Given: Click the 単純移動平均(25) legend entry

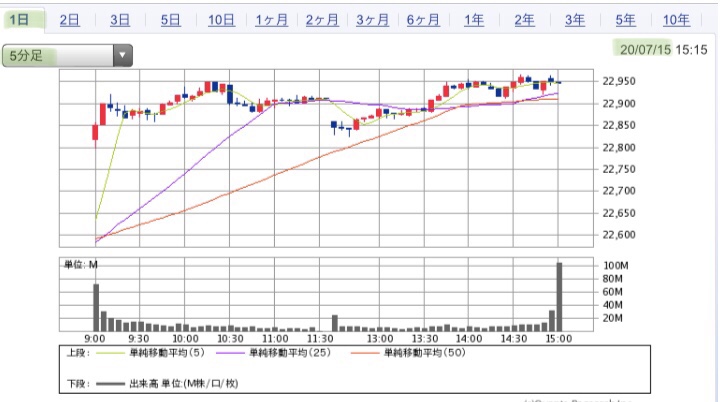Looking at the screenshot, I should (x=290, y=353).
